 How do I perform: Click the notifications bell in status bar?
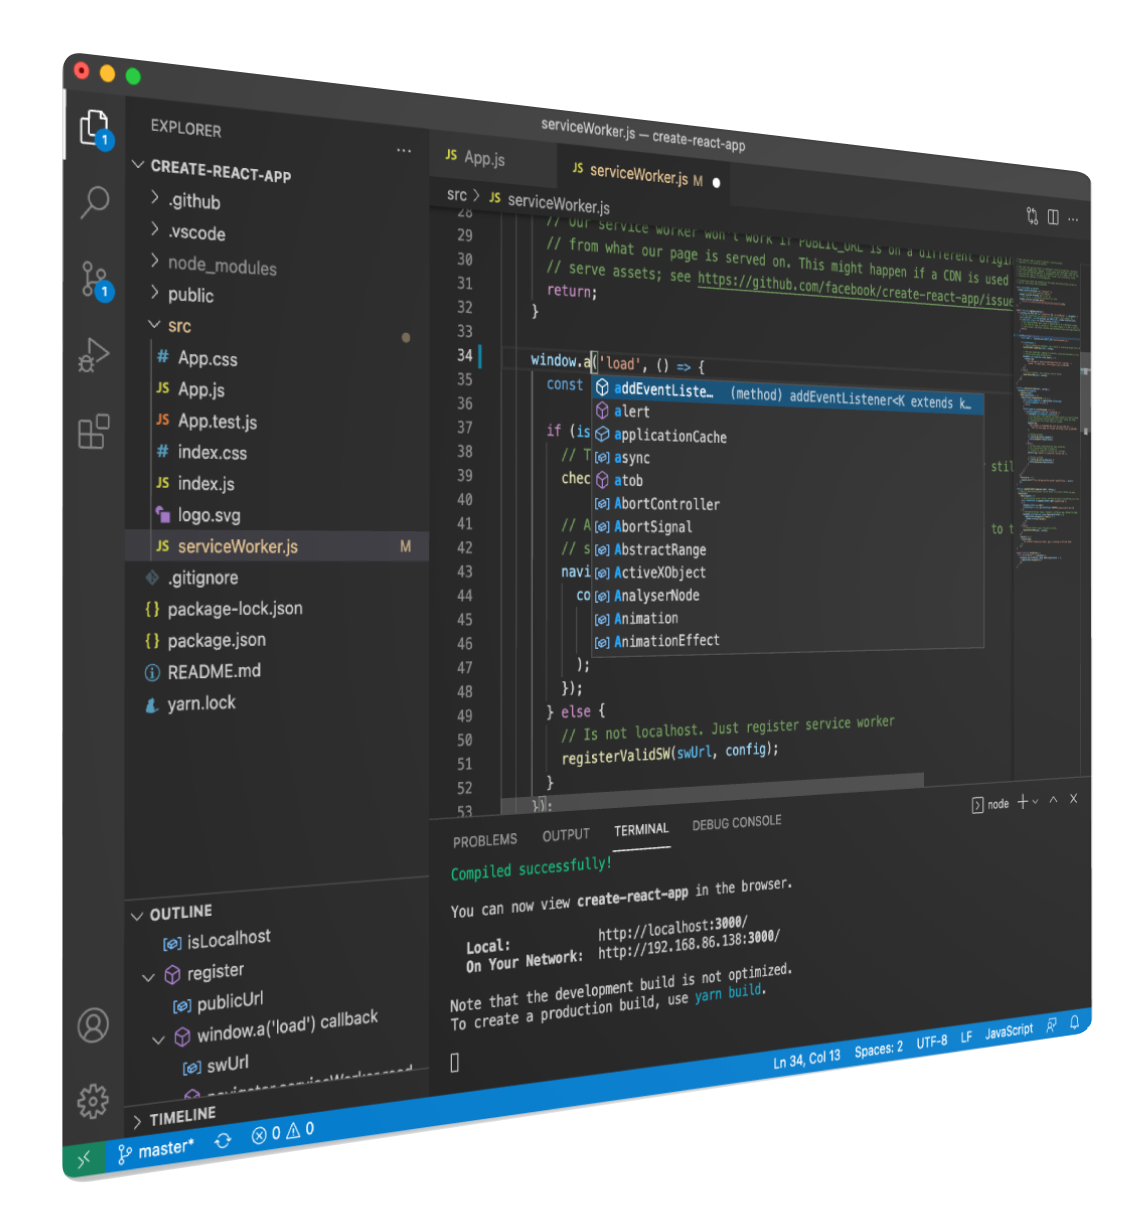1075,1022
